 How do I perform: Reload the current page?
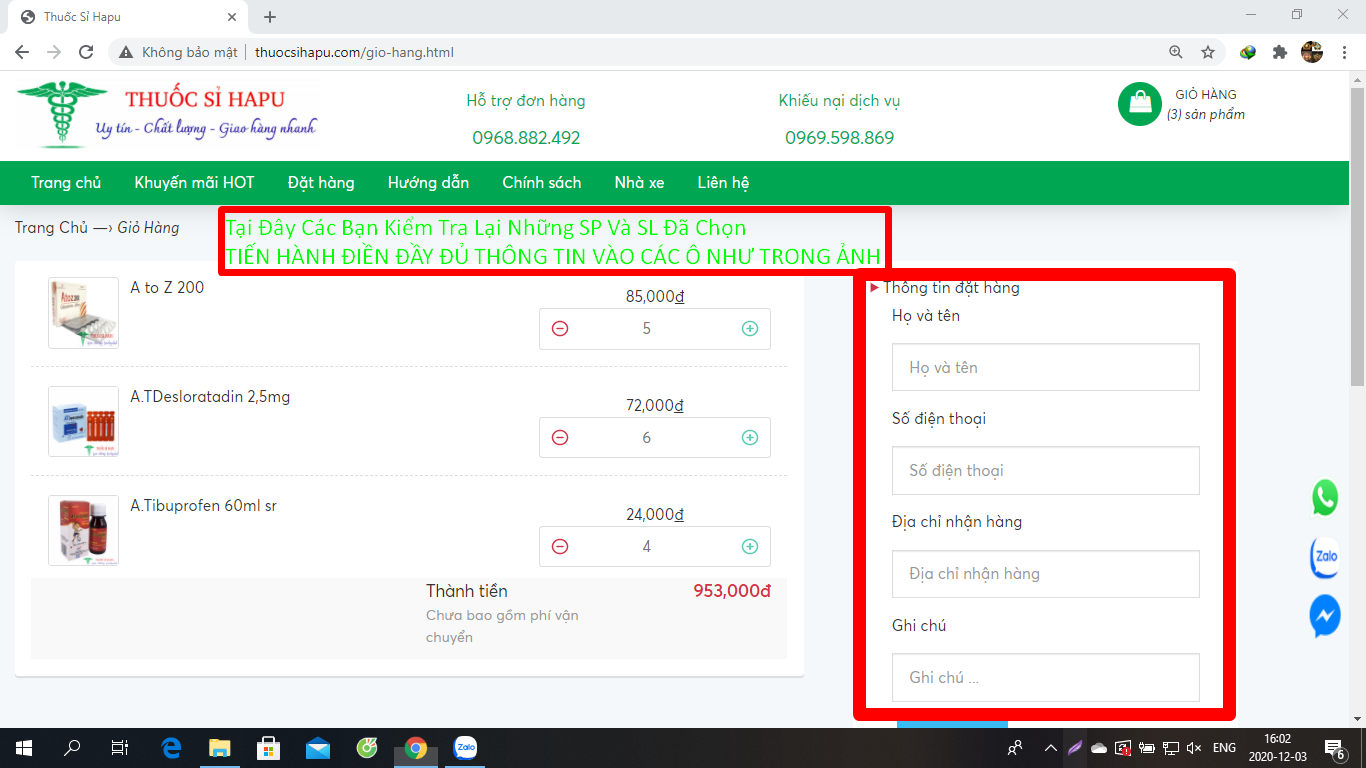[x=86, y=52]
